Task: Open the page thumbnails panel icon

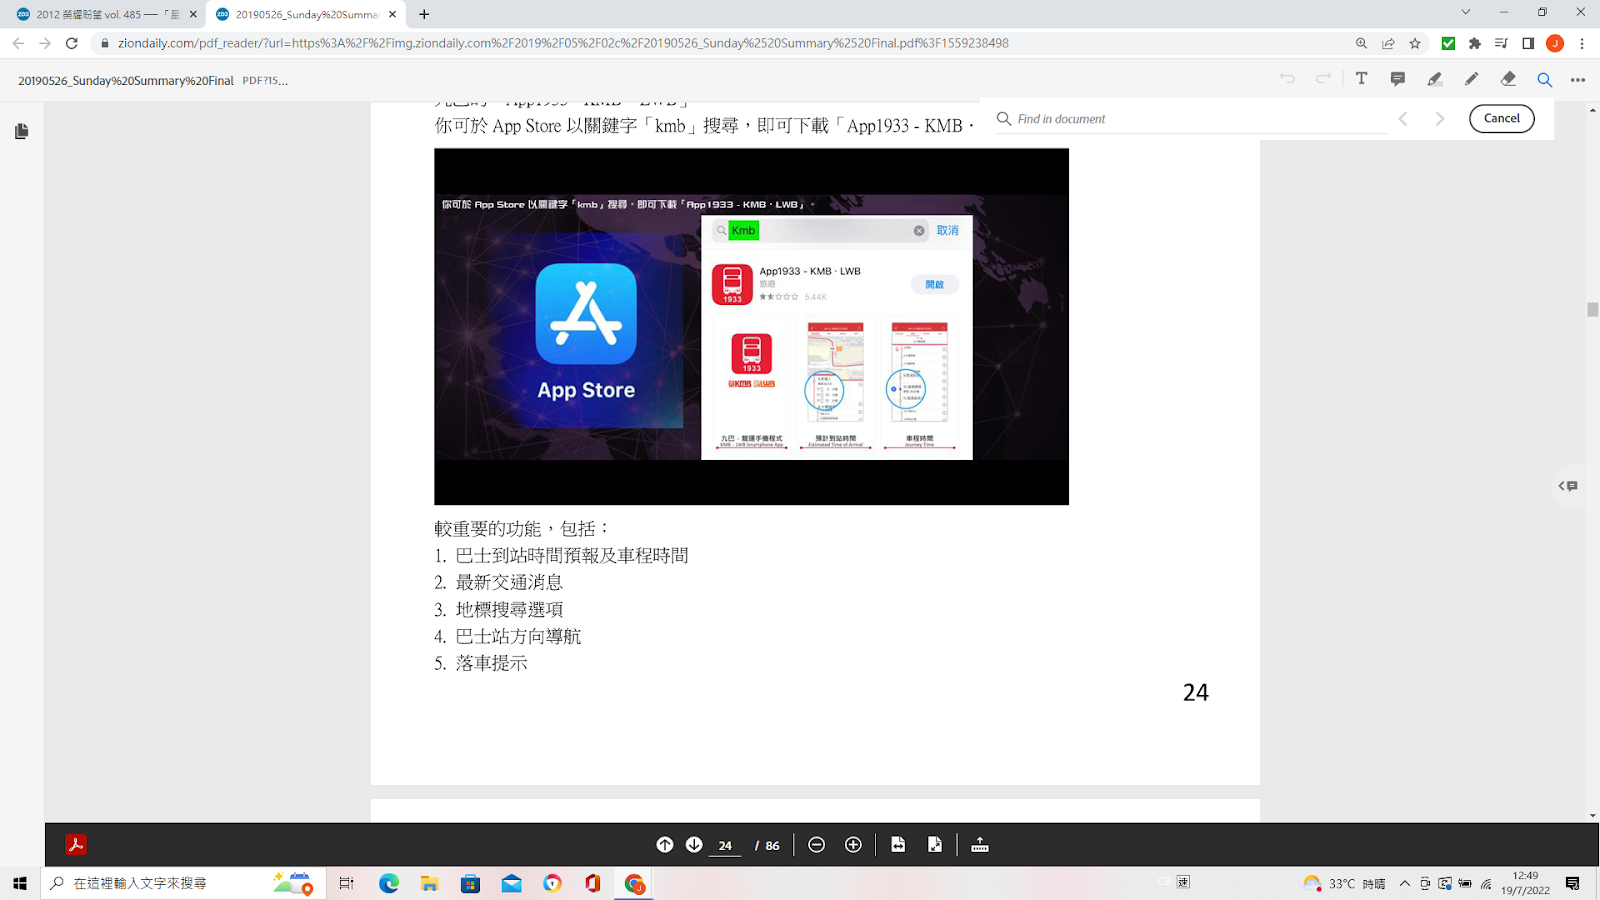Action: pyautogui.click(x=22, y=131)
